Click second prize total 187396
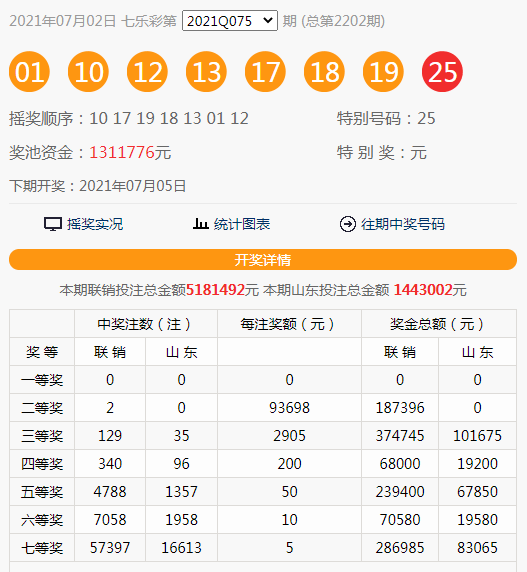The height and width of the screenshot is (572, 527). (400, 408)
